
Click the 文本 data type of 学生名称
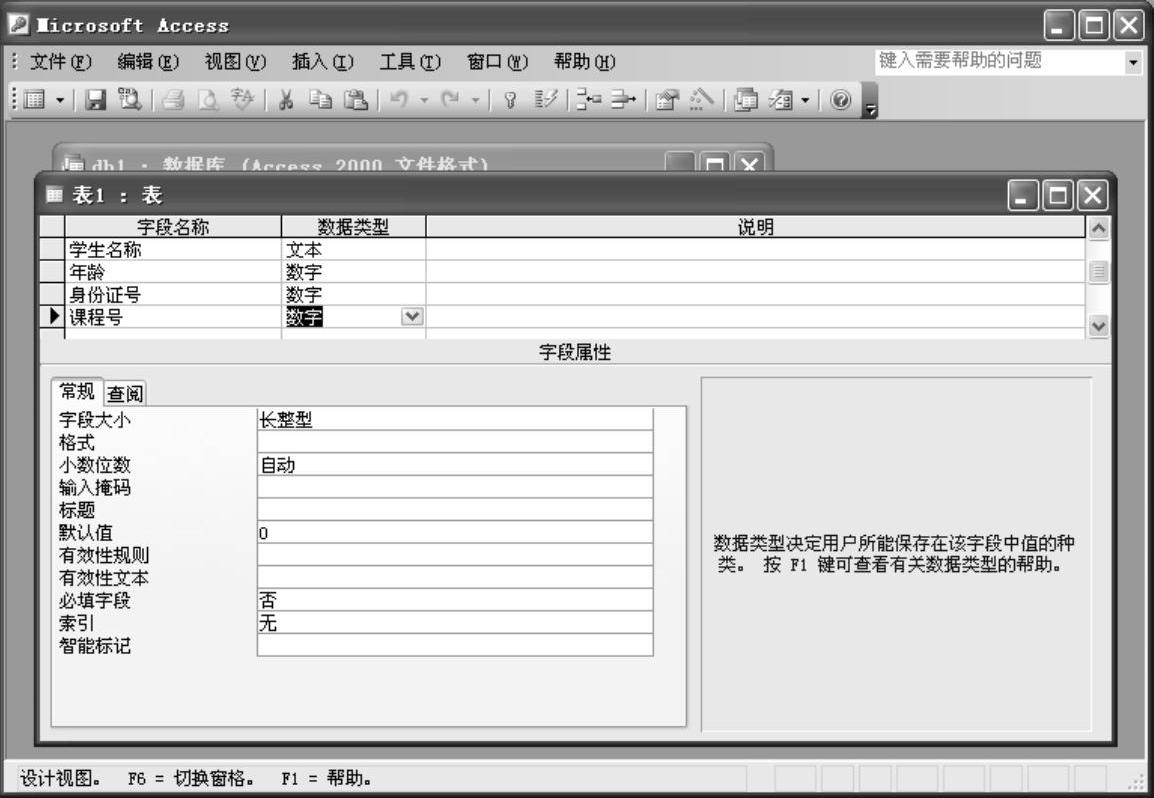[353, 250]
